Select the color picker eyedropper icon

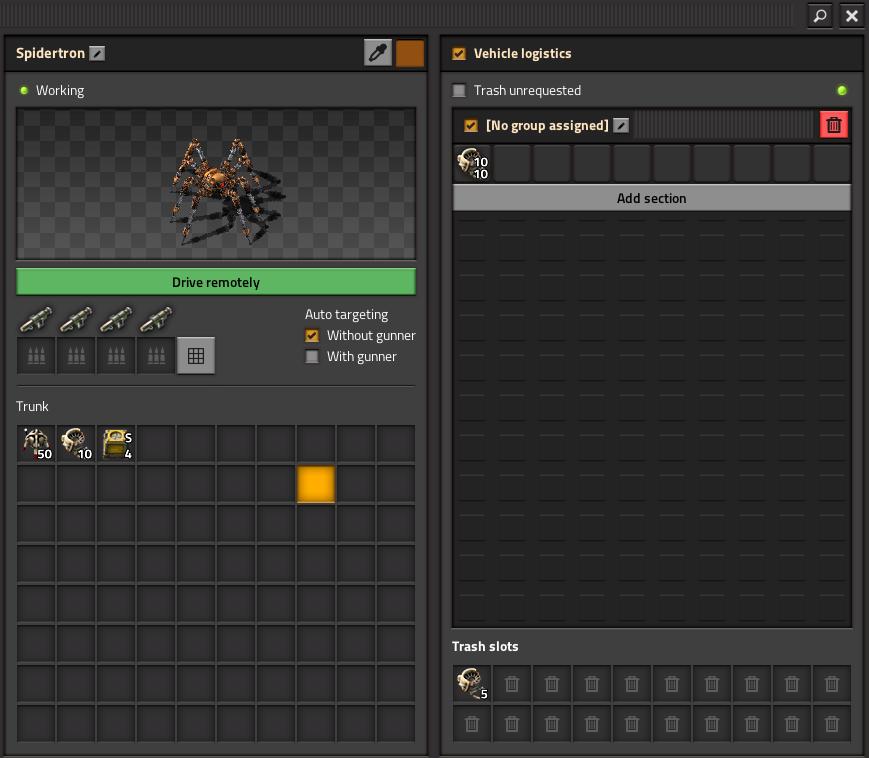tap(378, 53)
